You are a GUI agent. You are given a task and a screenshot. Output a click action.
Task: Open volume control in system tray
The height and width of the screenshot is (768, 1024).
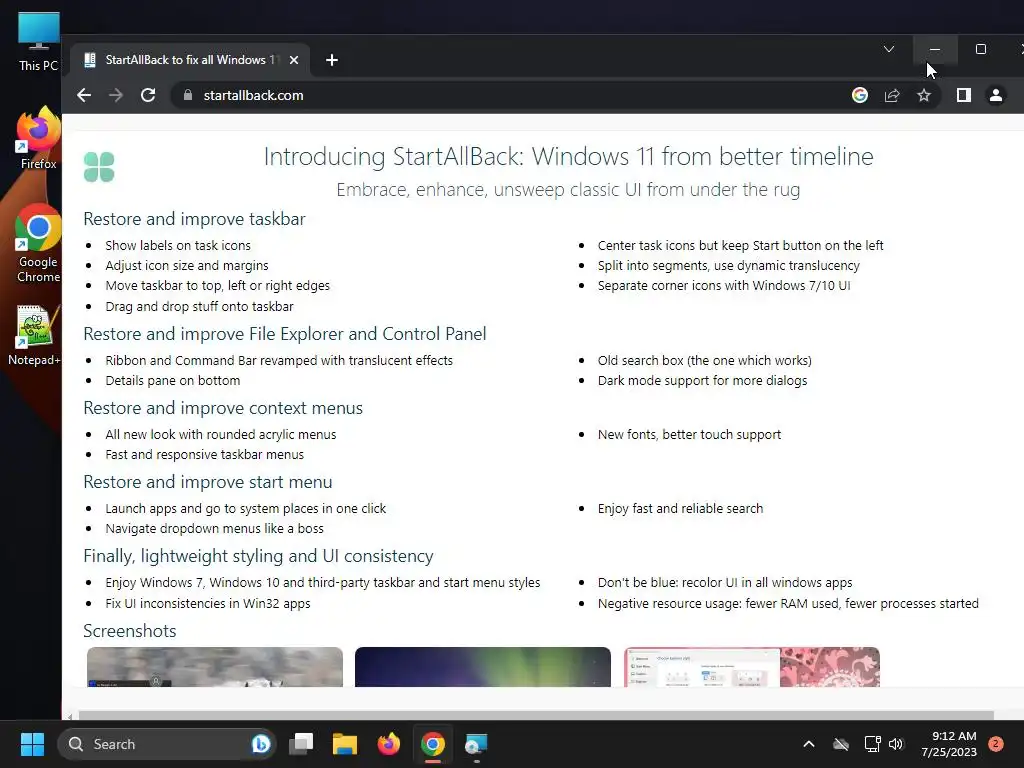click(896, 744)
